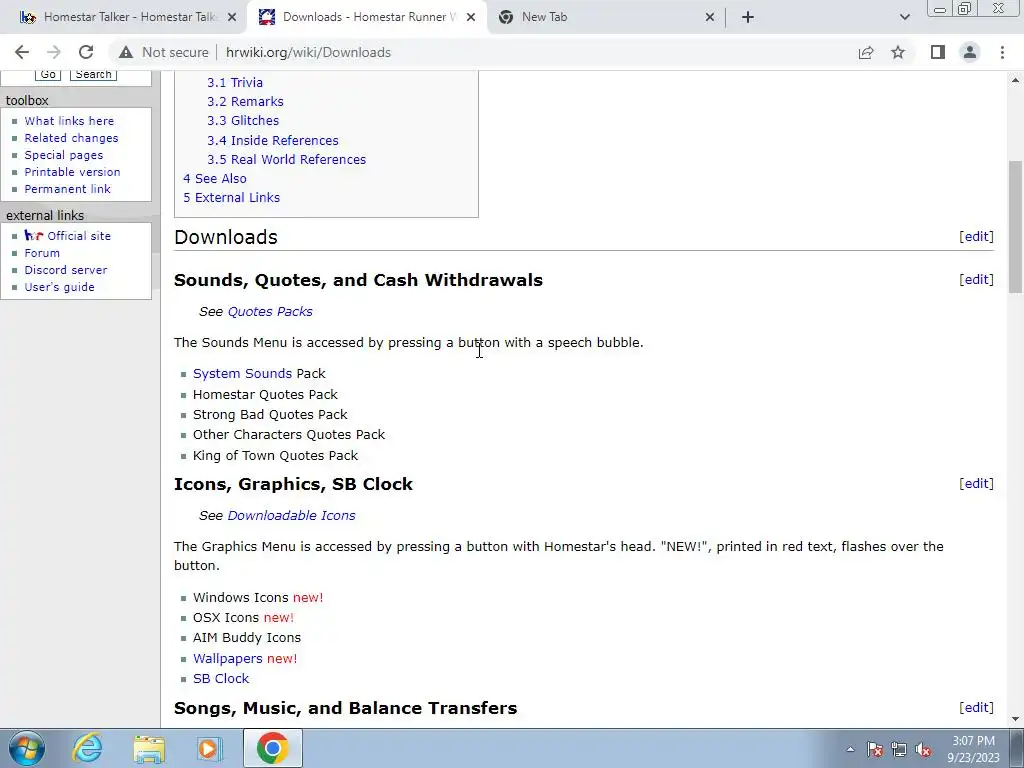
Task: Click the Homestar Quotes Pack list item
Action: tap(265, 394)
